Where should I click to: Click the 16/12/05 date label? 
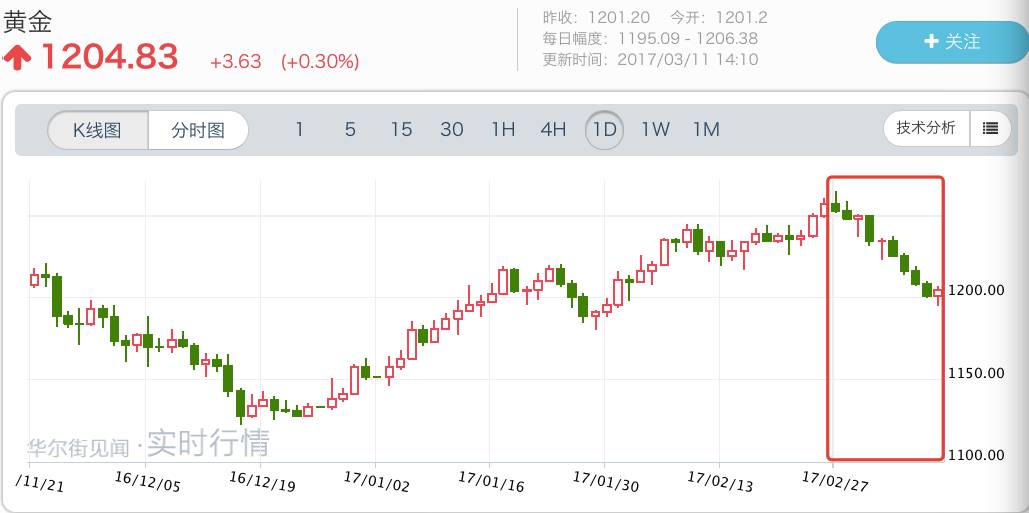click(x=147, y=482)
